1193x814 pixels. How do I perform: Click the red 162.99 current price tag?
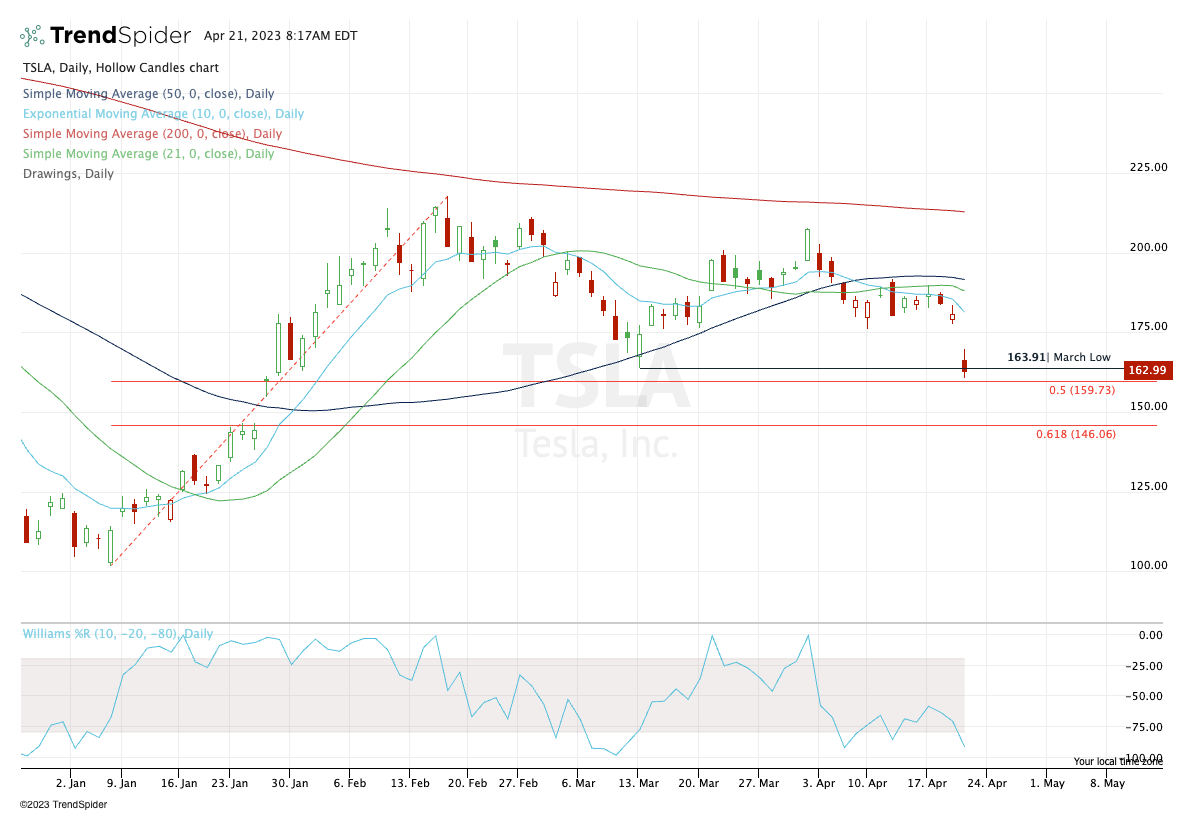pos(1147,370)
